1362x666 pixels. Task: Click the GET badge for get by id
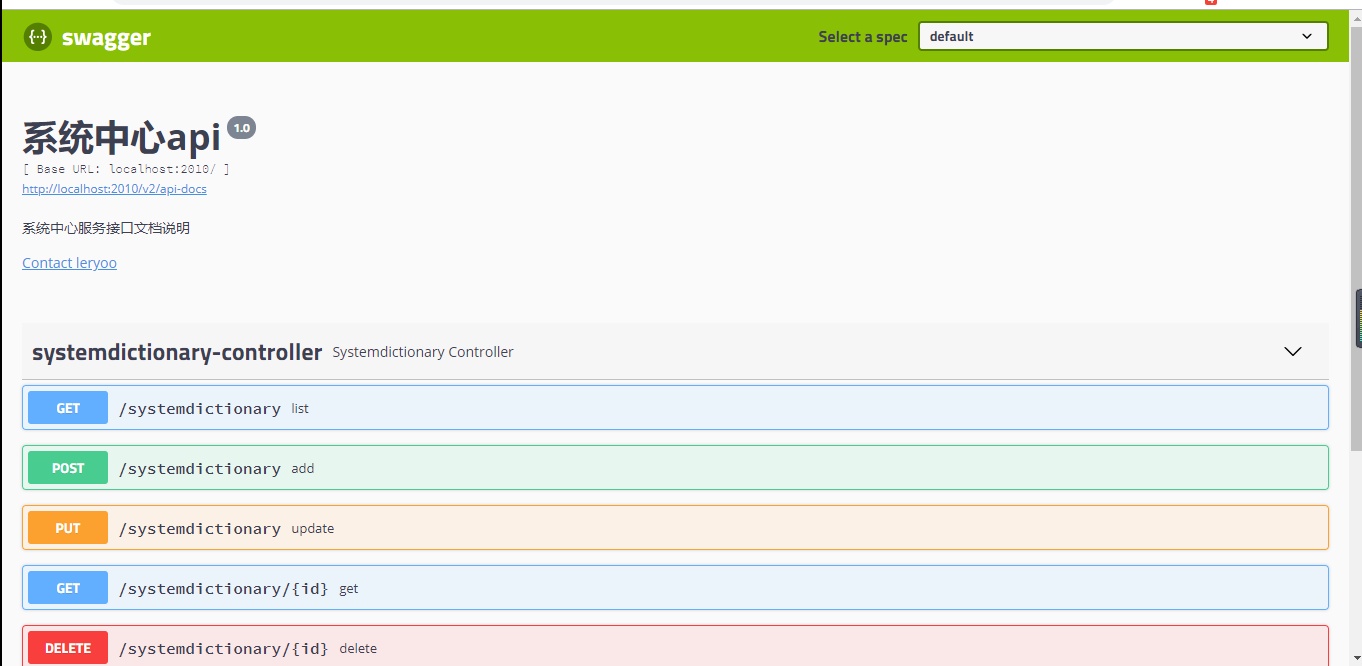tap(68, 588)
